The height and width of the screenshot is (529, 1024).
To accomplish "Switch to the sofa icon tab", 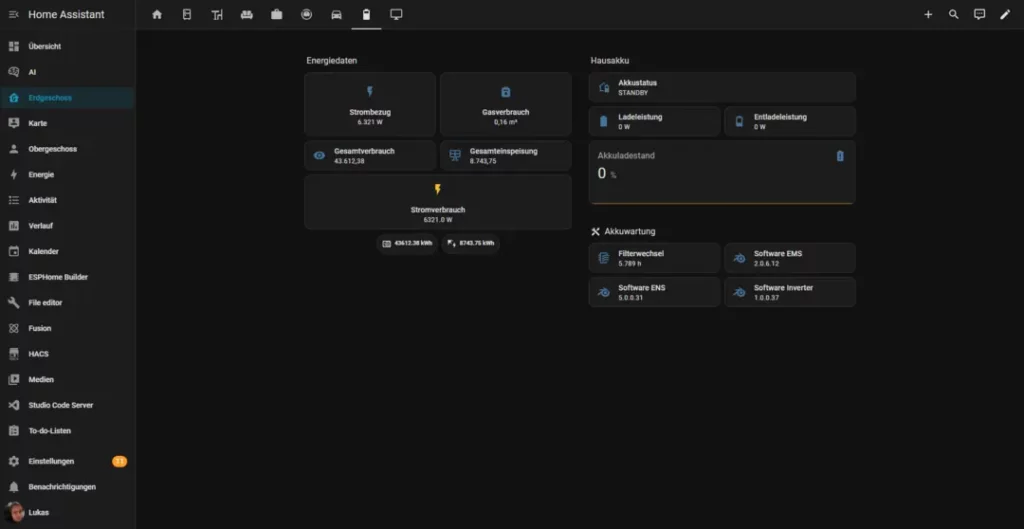I will [247, 14].
